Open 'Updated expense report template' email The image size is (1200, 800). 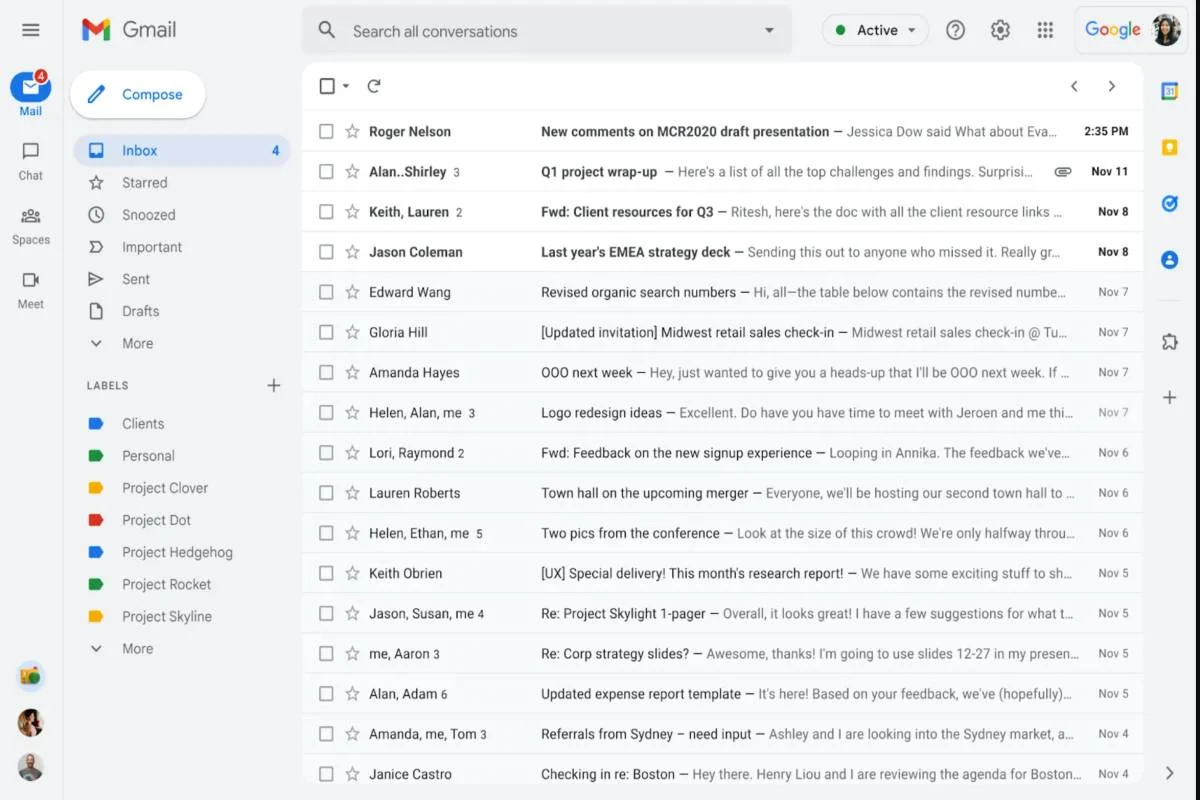click(722, 694)
